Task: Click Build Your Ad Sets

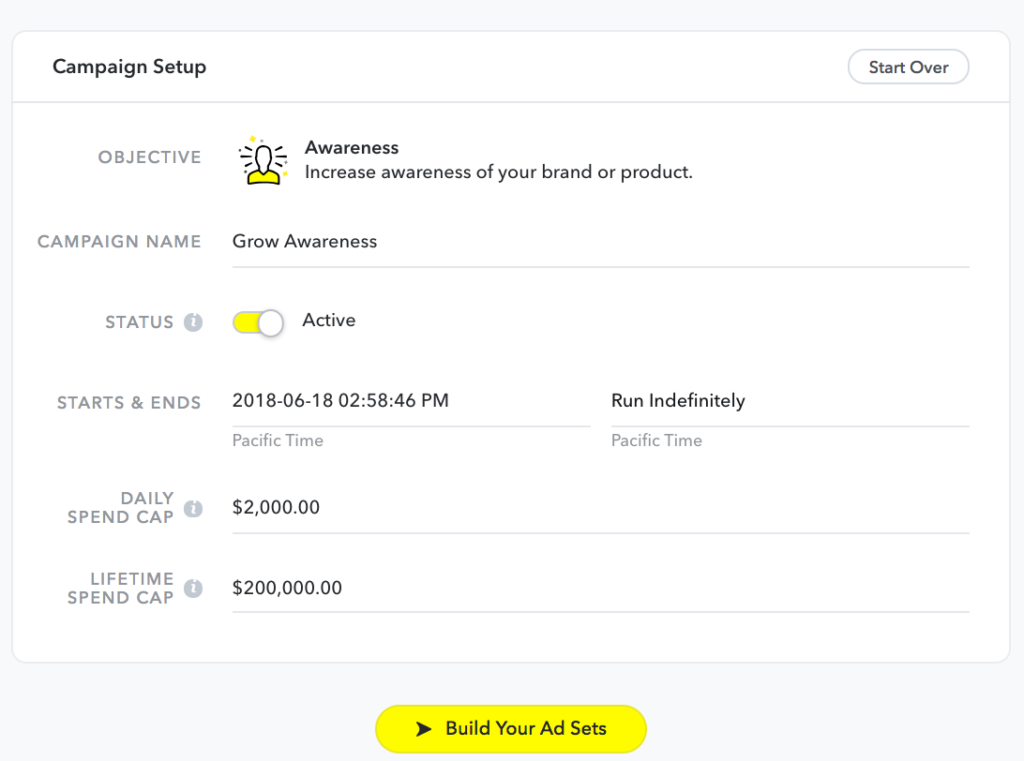Action: [x=511, y=729]
